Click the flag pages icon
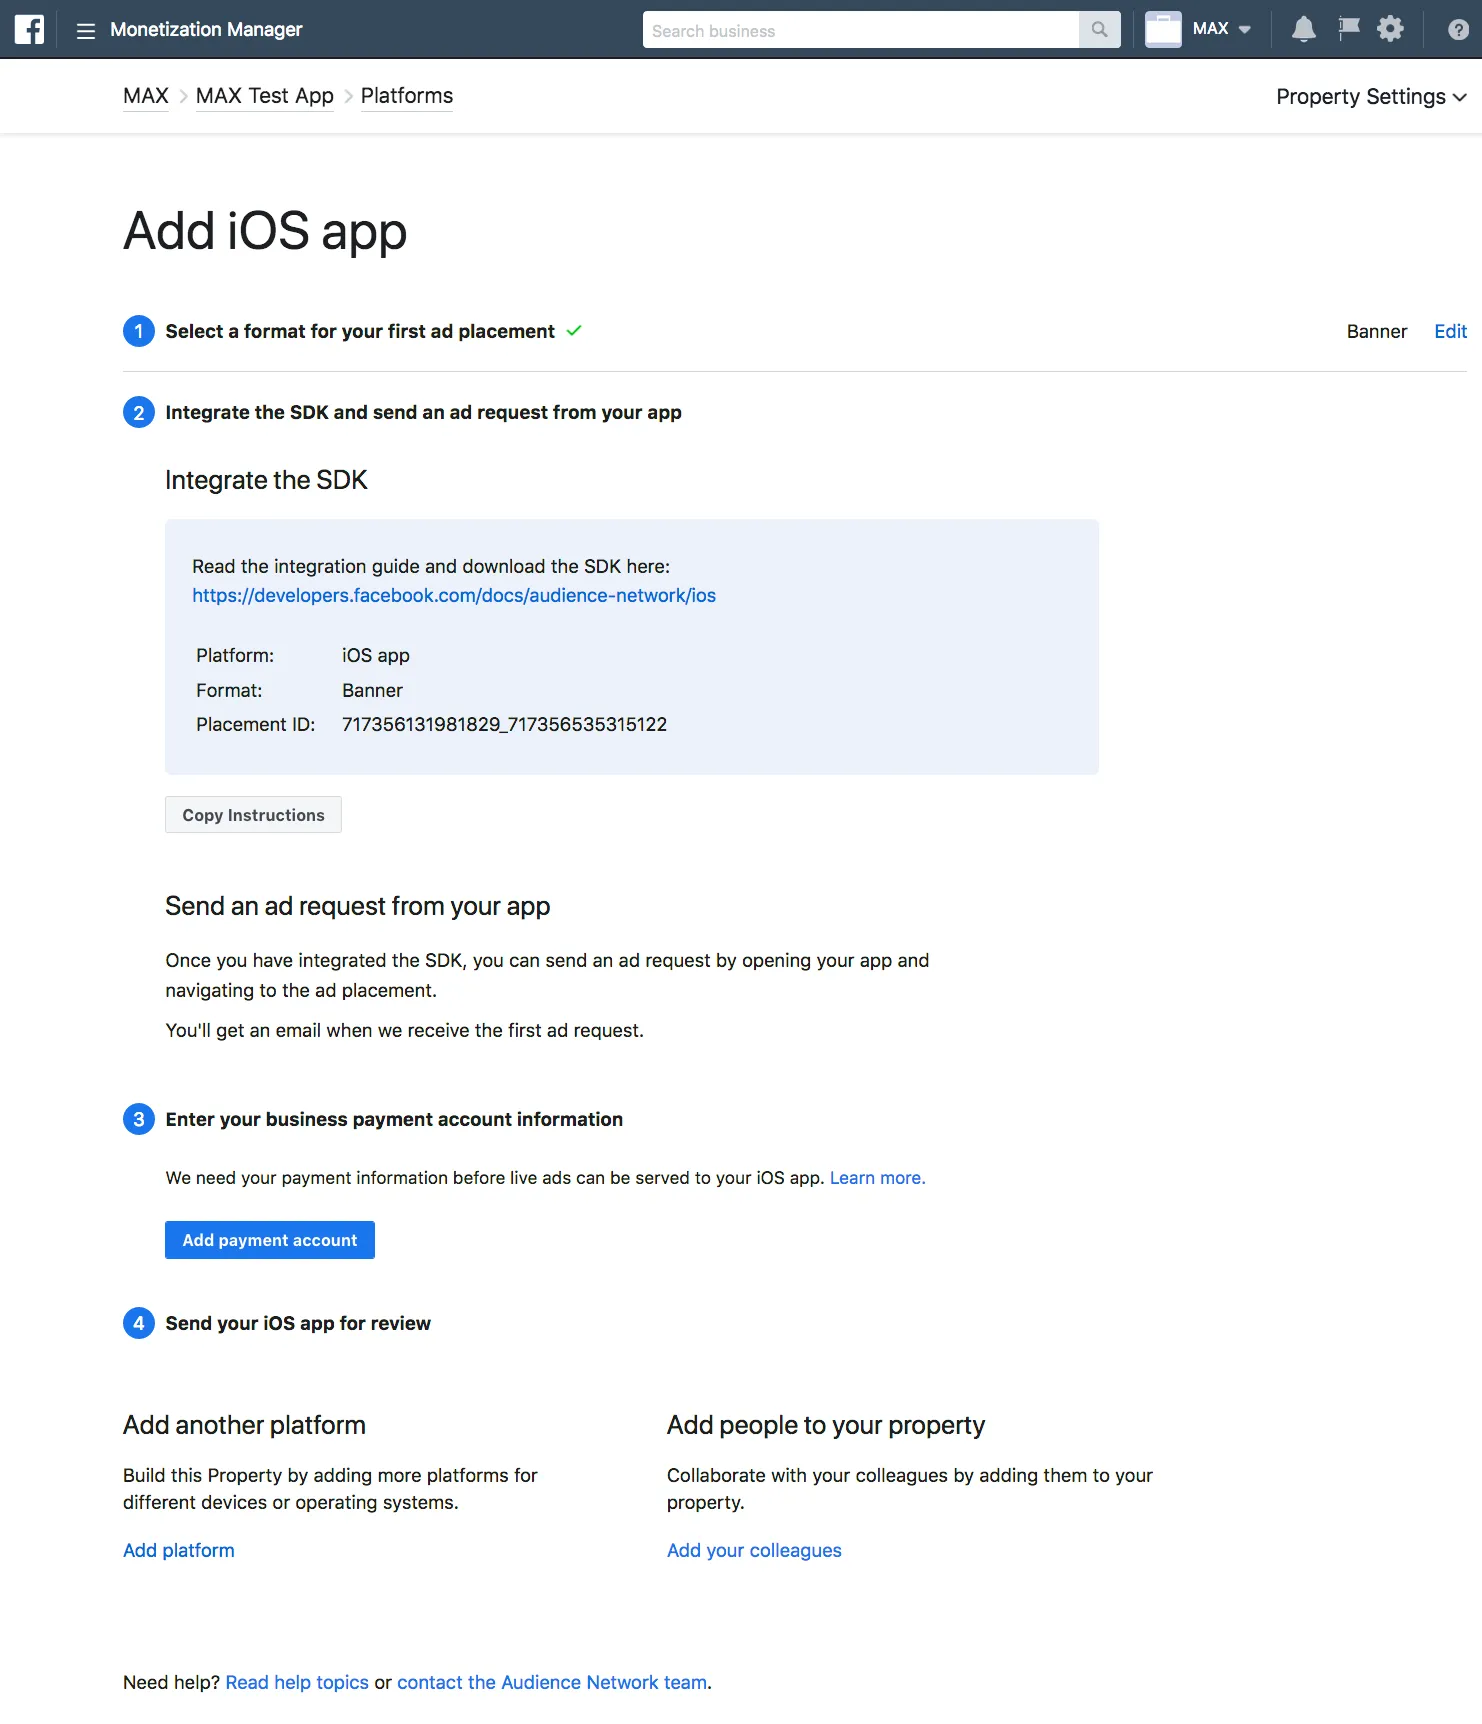 coord(1348,29)
